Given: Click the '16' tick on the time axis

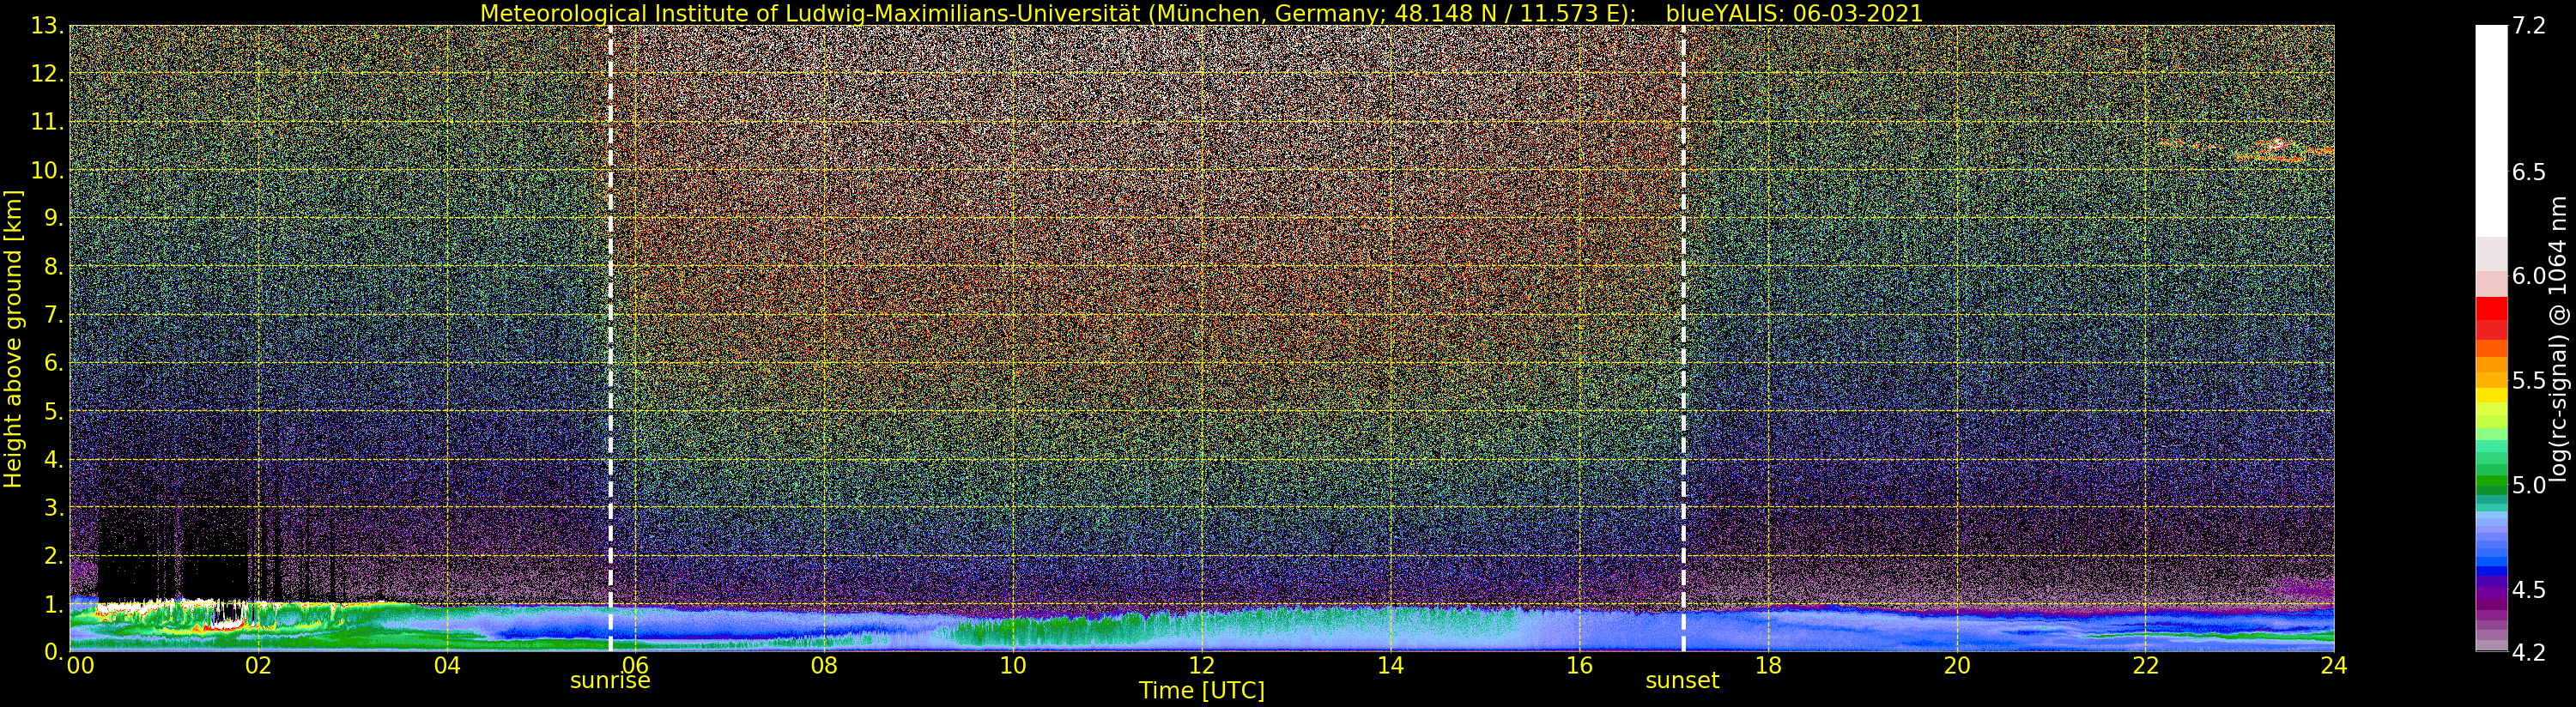Looking at the screenshot, I should tap(1579, 665).
